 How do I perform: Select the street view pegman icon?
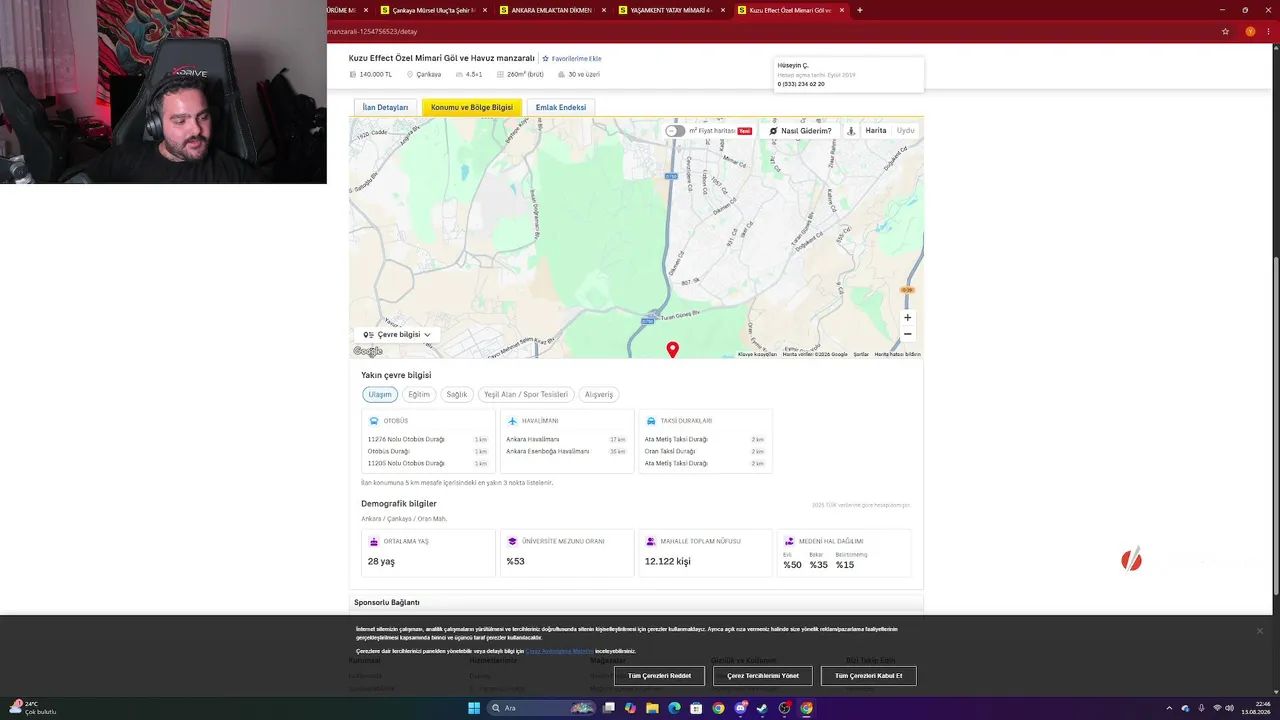(x=851, y=131)
